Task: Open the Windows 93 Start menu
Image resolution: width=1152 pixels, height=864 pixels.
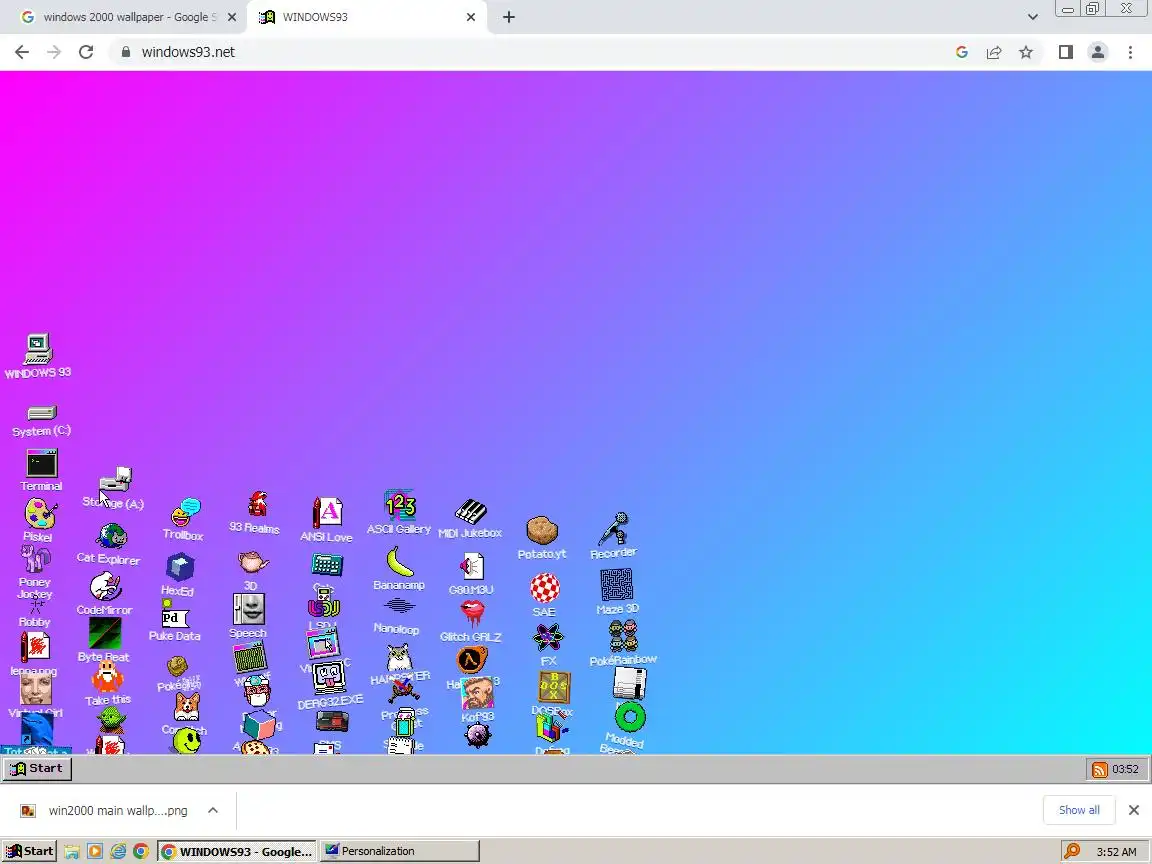Action: tap(37, 768)
